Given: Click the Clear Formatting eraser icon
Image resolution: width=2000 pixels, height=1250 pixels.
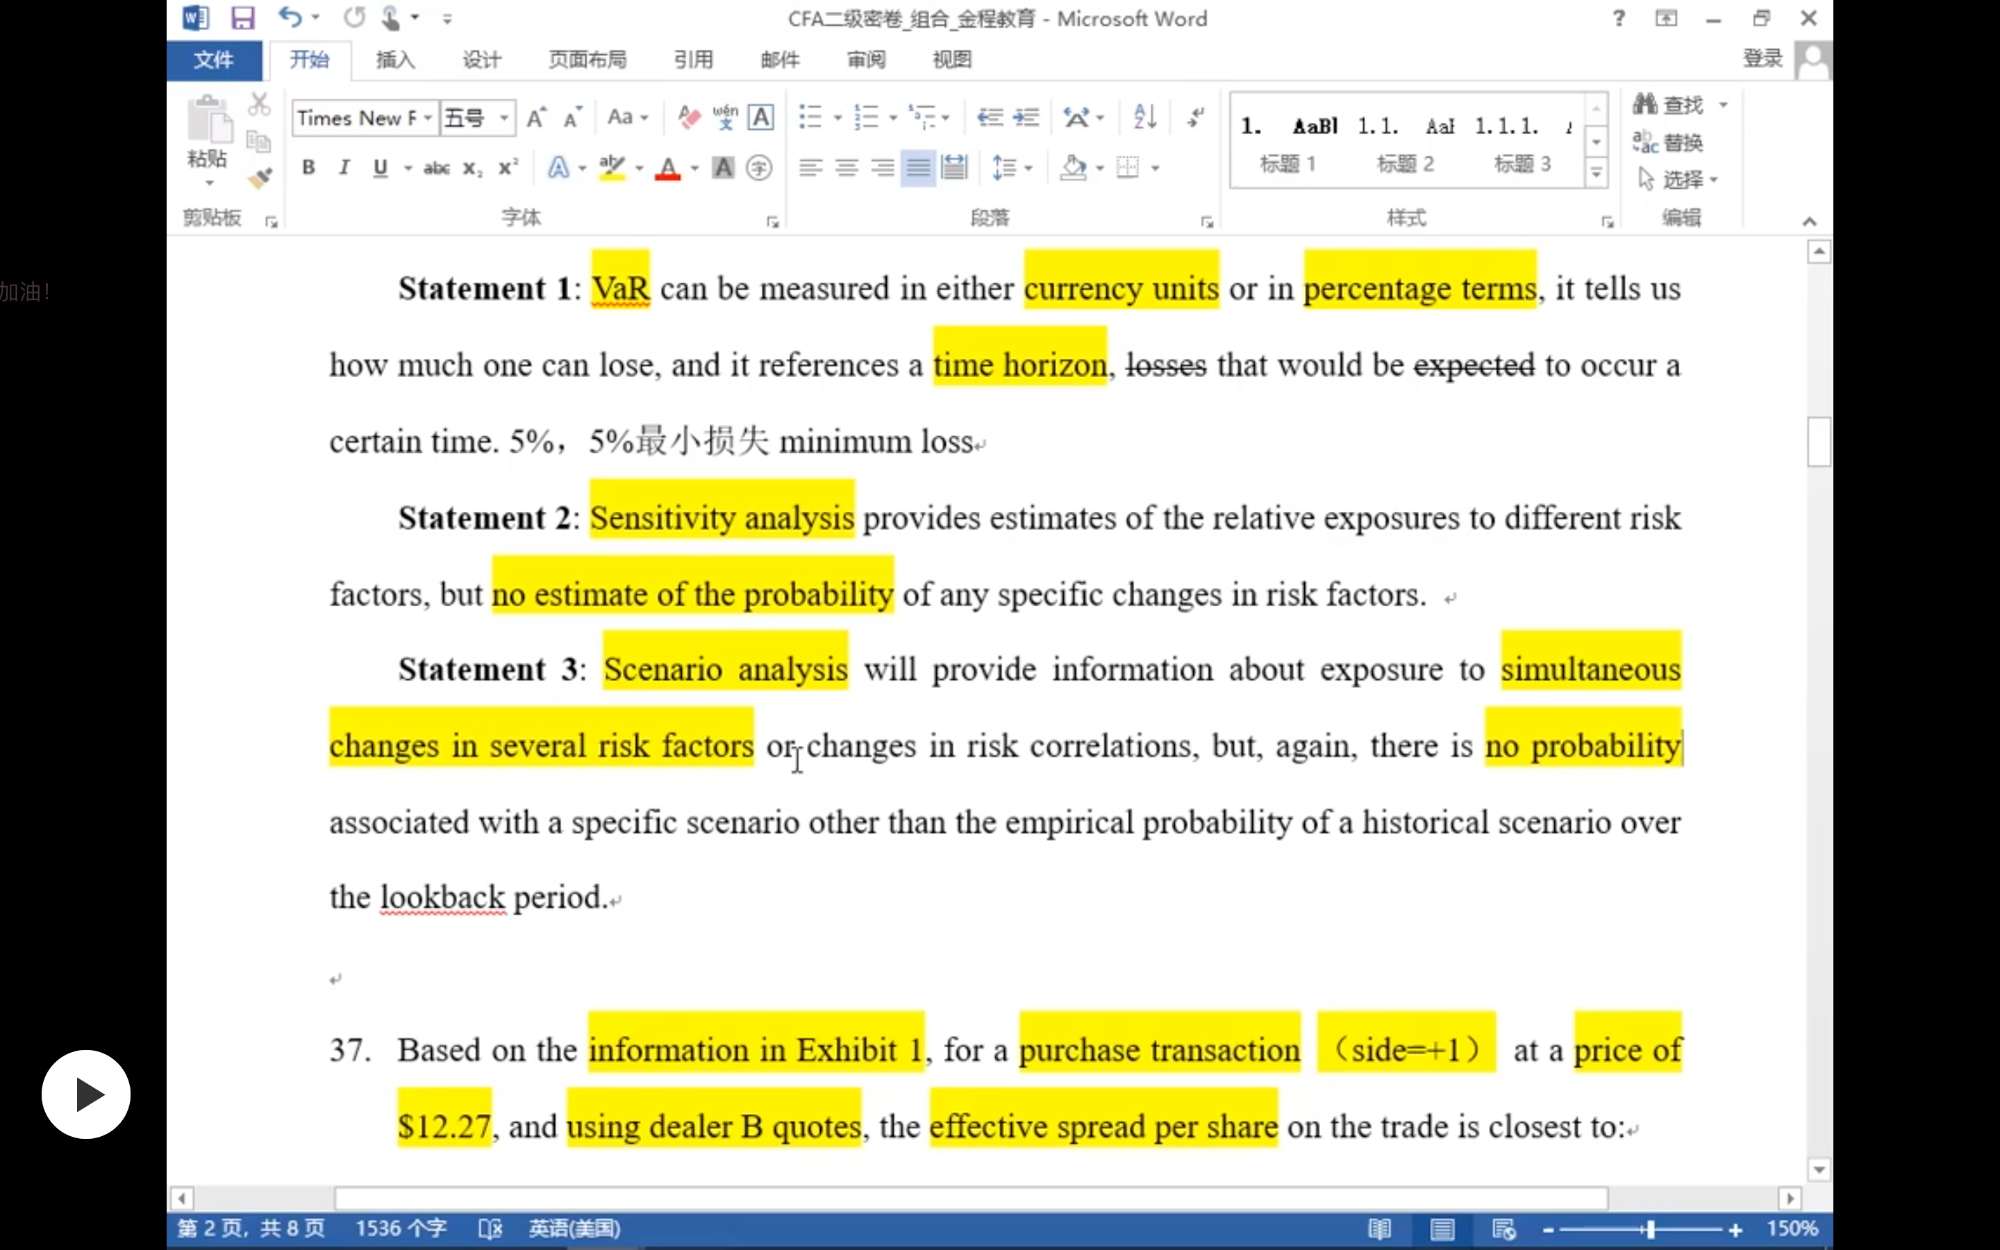Looking at the screenshot, I should pyautogui.click(x=688, y=117).
